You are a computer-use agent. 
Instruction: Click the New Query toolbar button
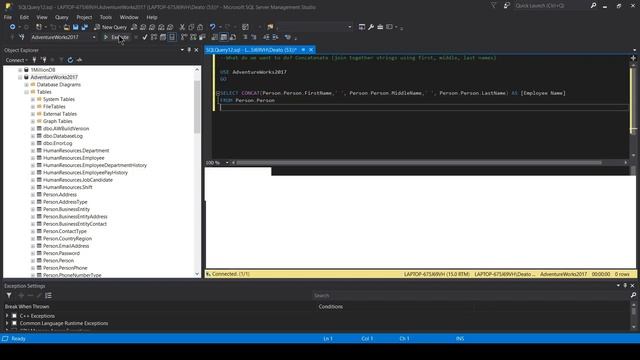[x=110, y=27]
